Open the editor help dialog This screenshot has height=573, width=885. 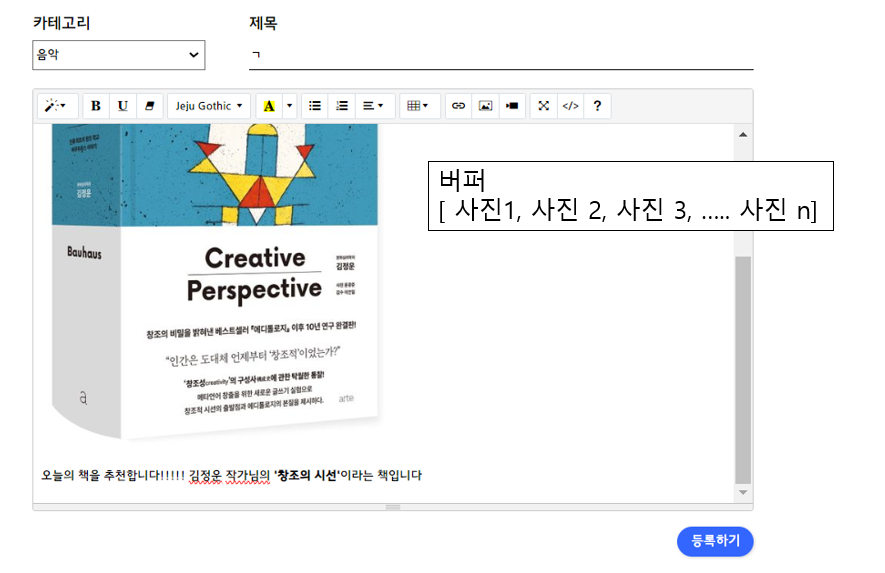click(x=597, y=106)
